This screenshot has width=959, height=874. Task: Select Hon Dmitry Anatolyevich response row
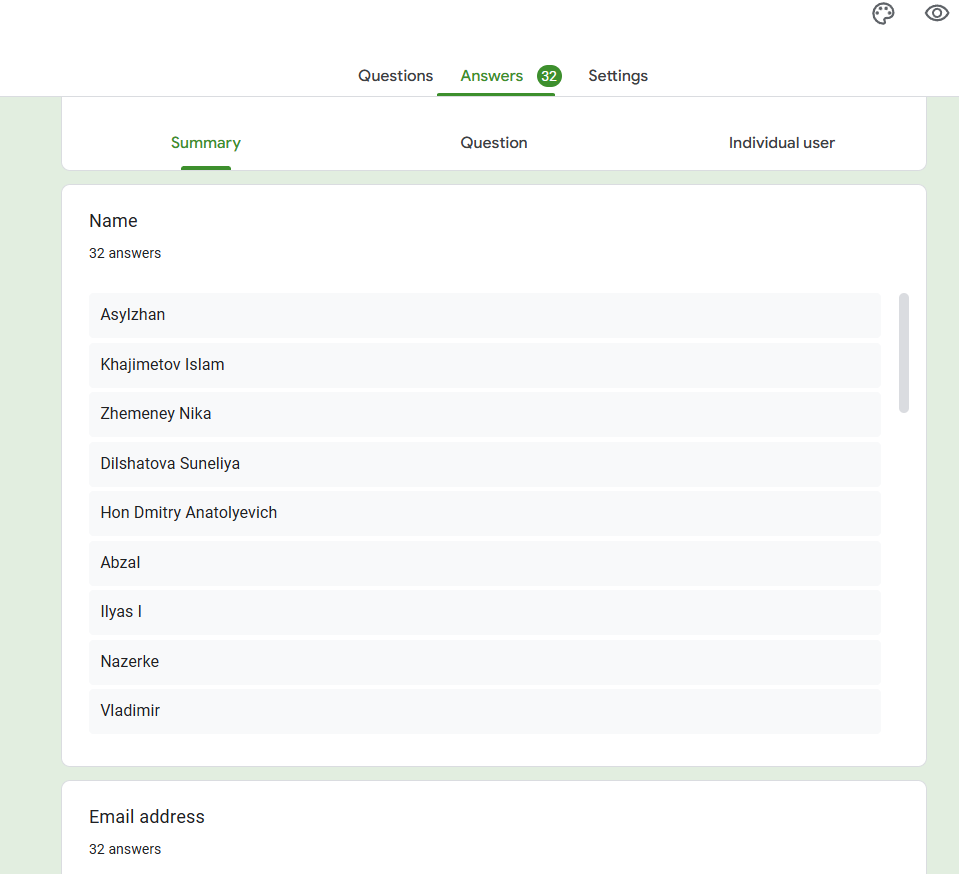coord(484,513)
